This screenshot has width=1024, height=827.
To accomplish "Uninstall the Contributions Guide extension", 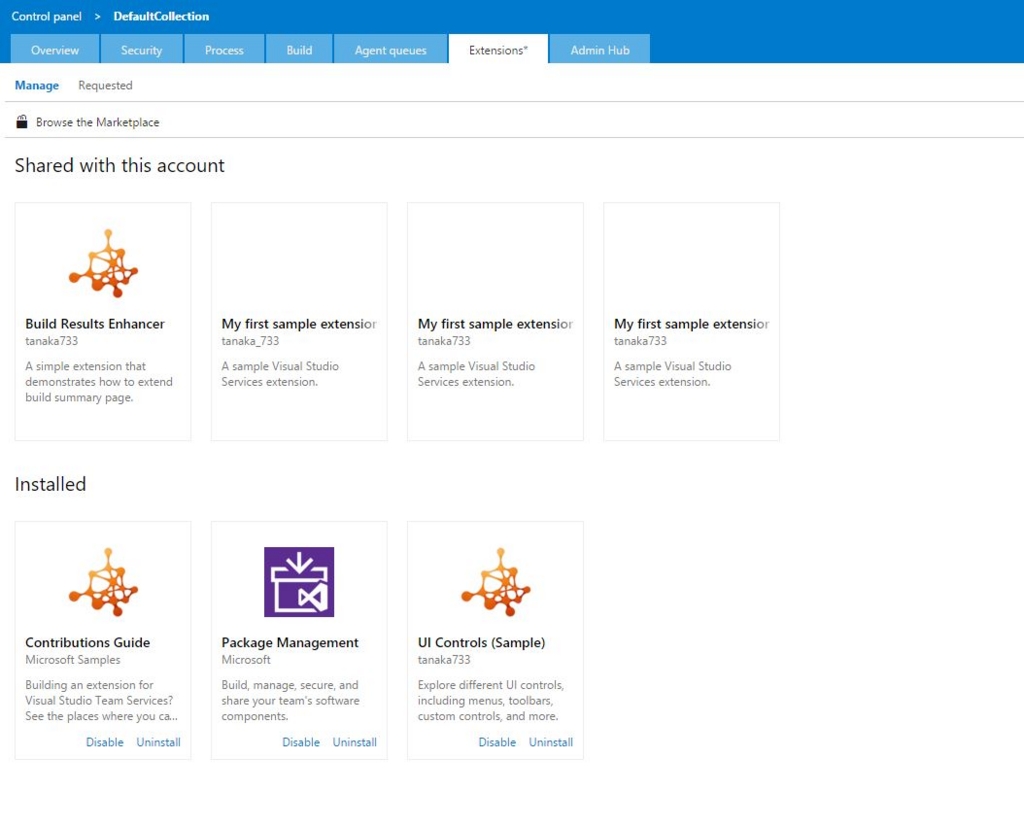I will coord(159,742).
